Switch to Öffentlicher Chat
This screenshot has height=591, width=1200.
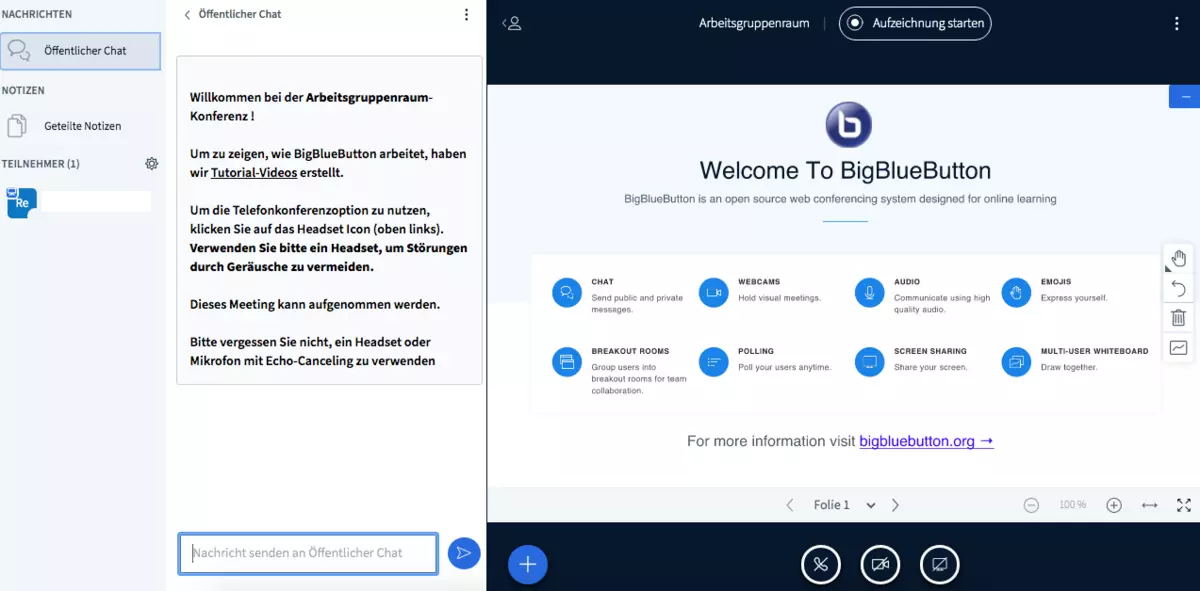click(80, 51)
